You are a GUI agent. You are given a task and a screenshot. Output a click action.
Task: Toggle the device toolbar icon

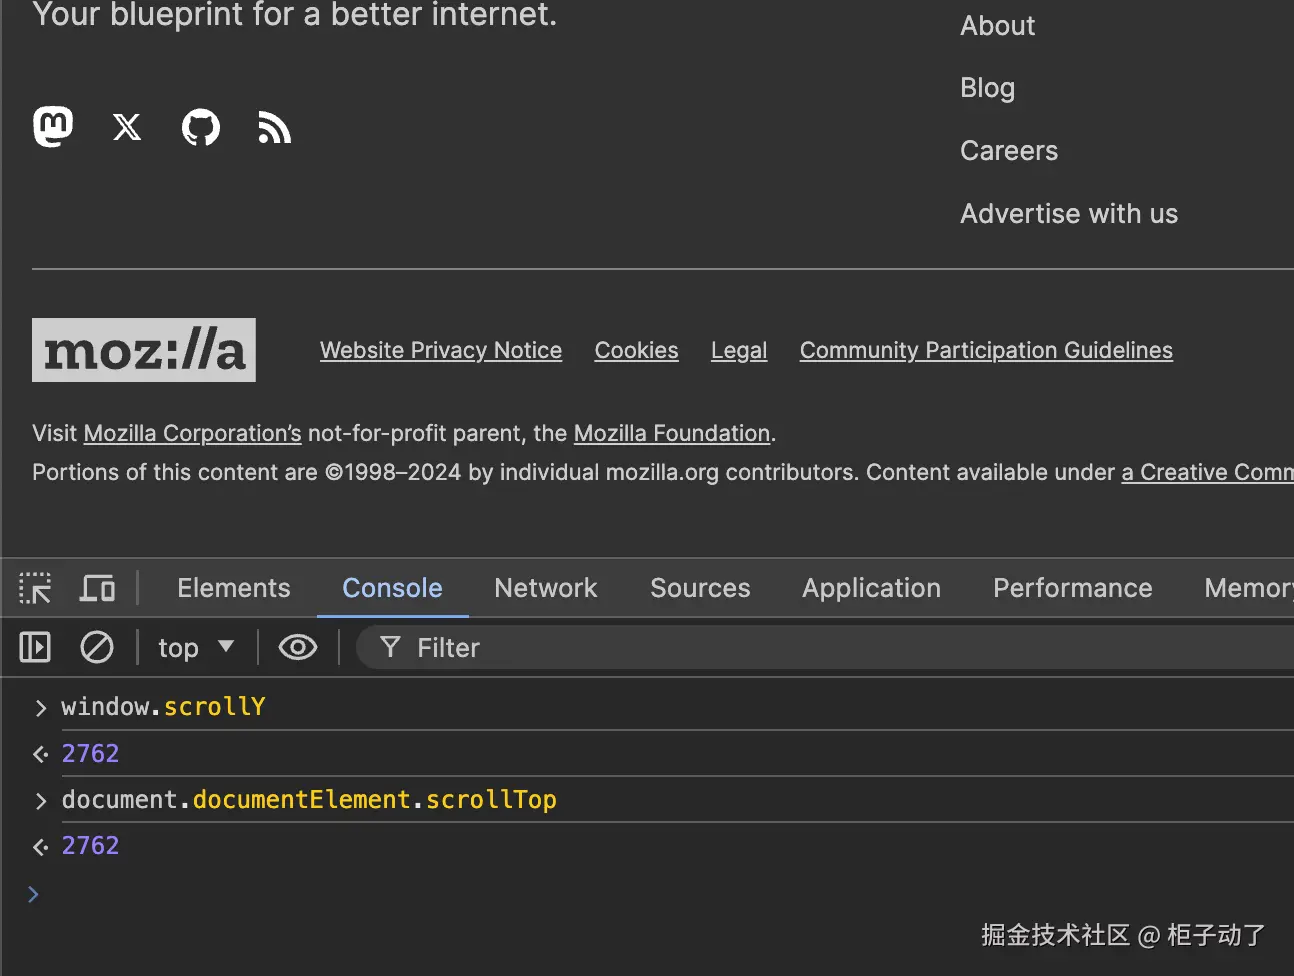click(97, 588)
